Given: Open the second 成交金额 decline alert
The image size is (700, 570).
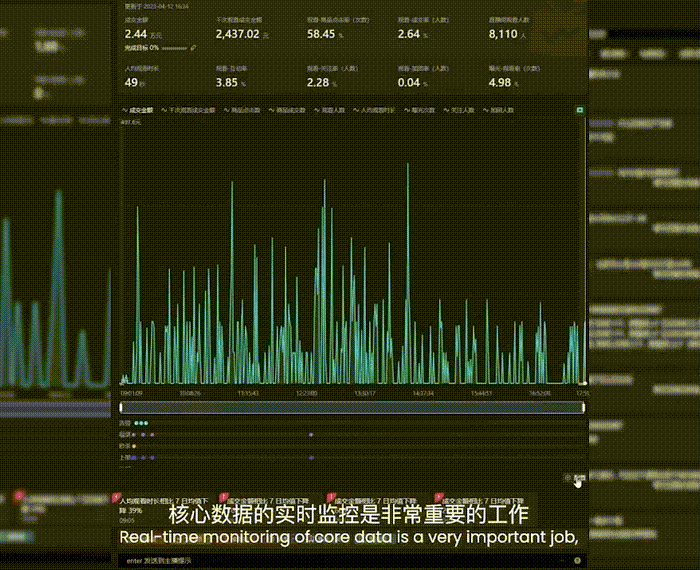Looking at the screenshot, I should (264, 499).
